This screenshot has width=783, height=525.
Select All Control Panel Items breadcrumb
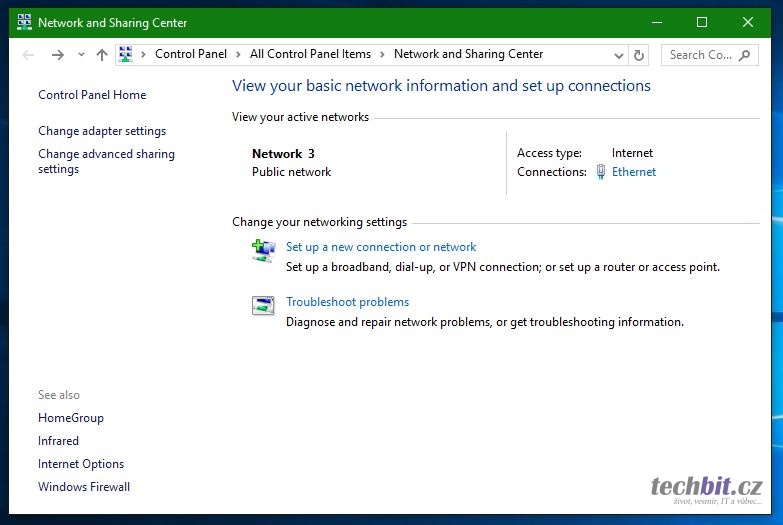click(x=310, y=54)
